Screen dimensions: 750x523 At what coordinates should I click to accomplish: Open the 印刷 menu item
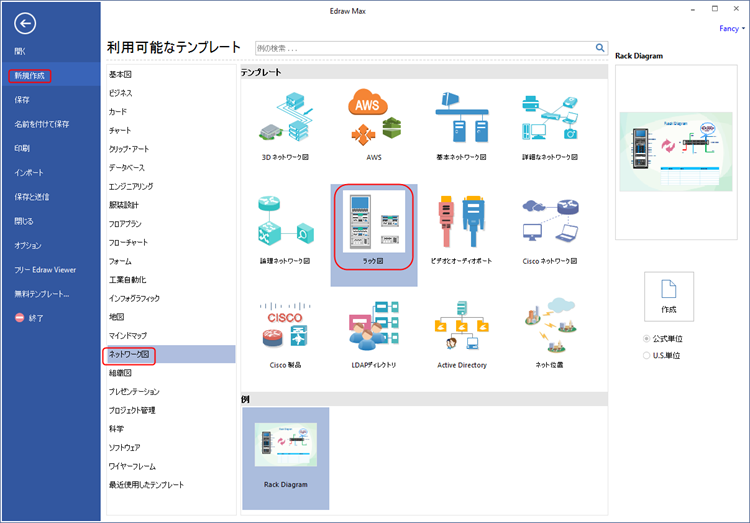22,148
